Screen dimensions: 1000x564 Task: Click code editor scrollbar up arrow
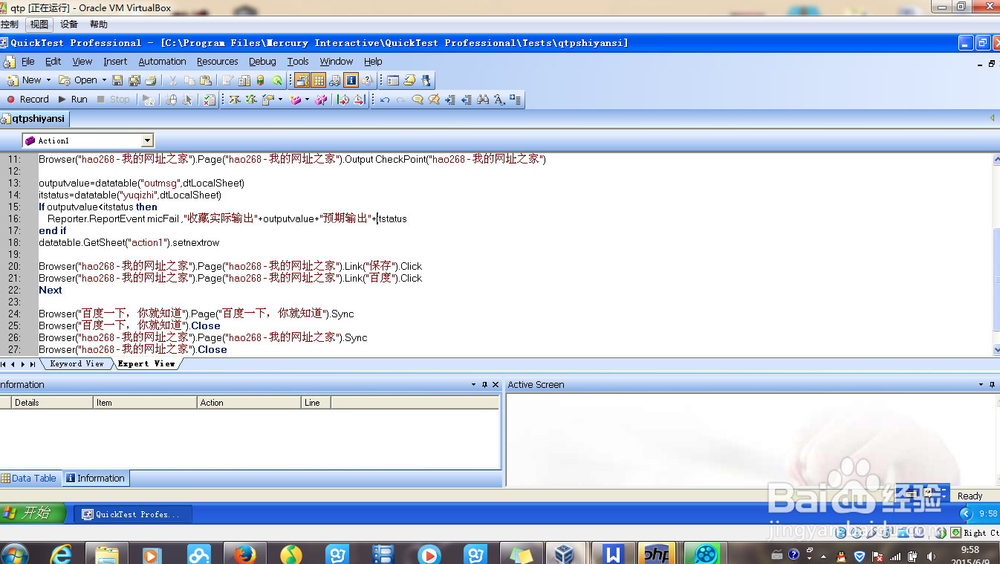pos(996,158)
